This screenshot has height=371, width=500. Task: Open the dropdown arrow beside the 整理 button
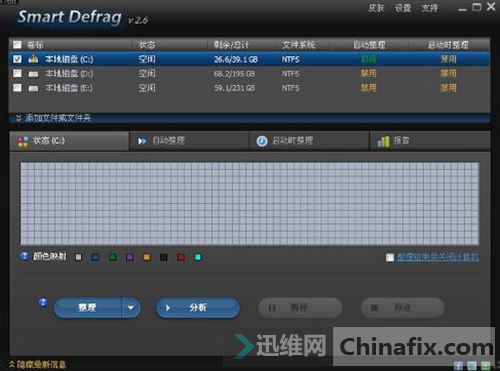pyautogui.click(x=131, y=308)
